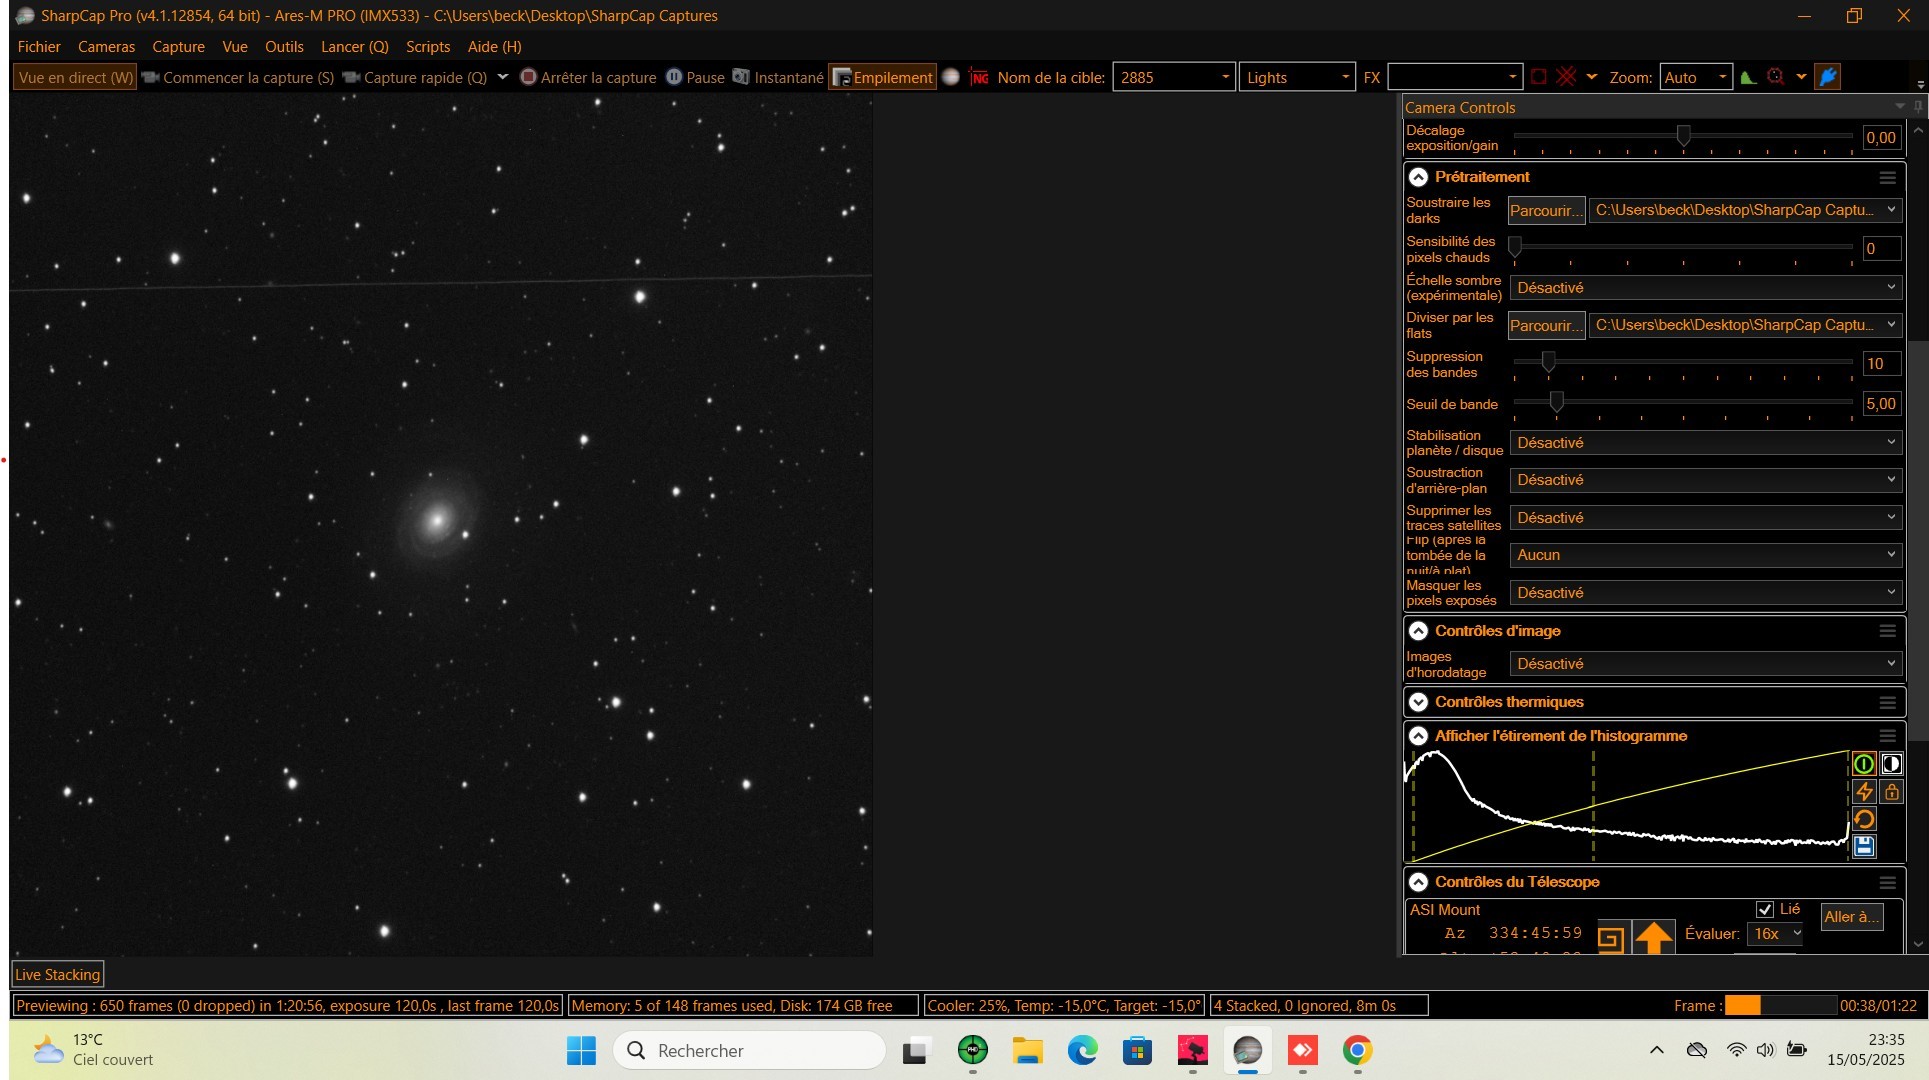This screenshot has height=1080, width=1929.
Task: Click Parcourir for Diviser par les flats
Action: tap(1546, 325)
